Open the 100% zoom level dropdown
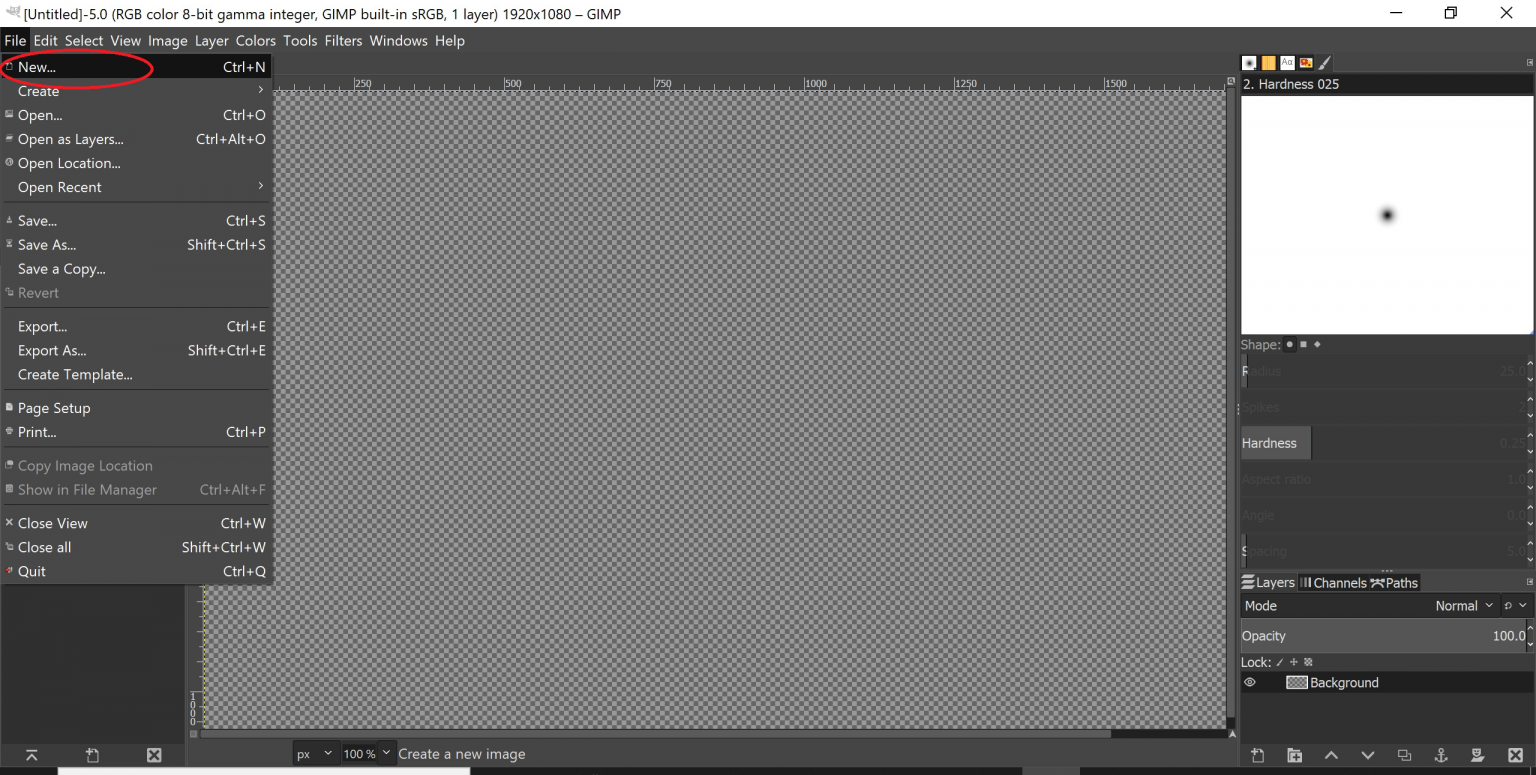Viewport: 1536px width, 775px height. coord(365,753)
